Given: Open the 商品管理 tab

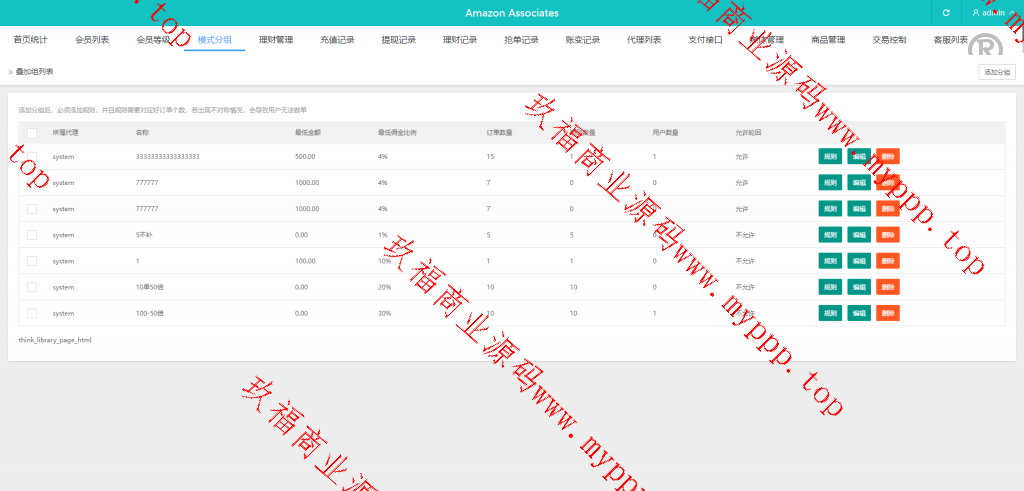Looking at the screenshot, I should click(x=828, y=40).
